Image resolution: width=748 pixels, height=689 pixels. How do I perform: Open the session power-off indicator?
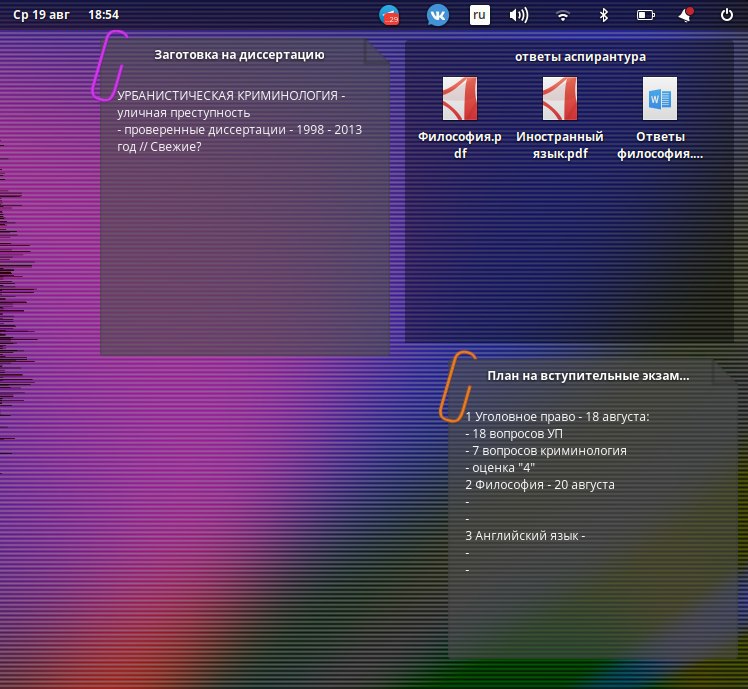tap(727, 15)
